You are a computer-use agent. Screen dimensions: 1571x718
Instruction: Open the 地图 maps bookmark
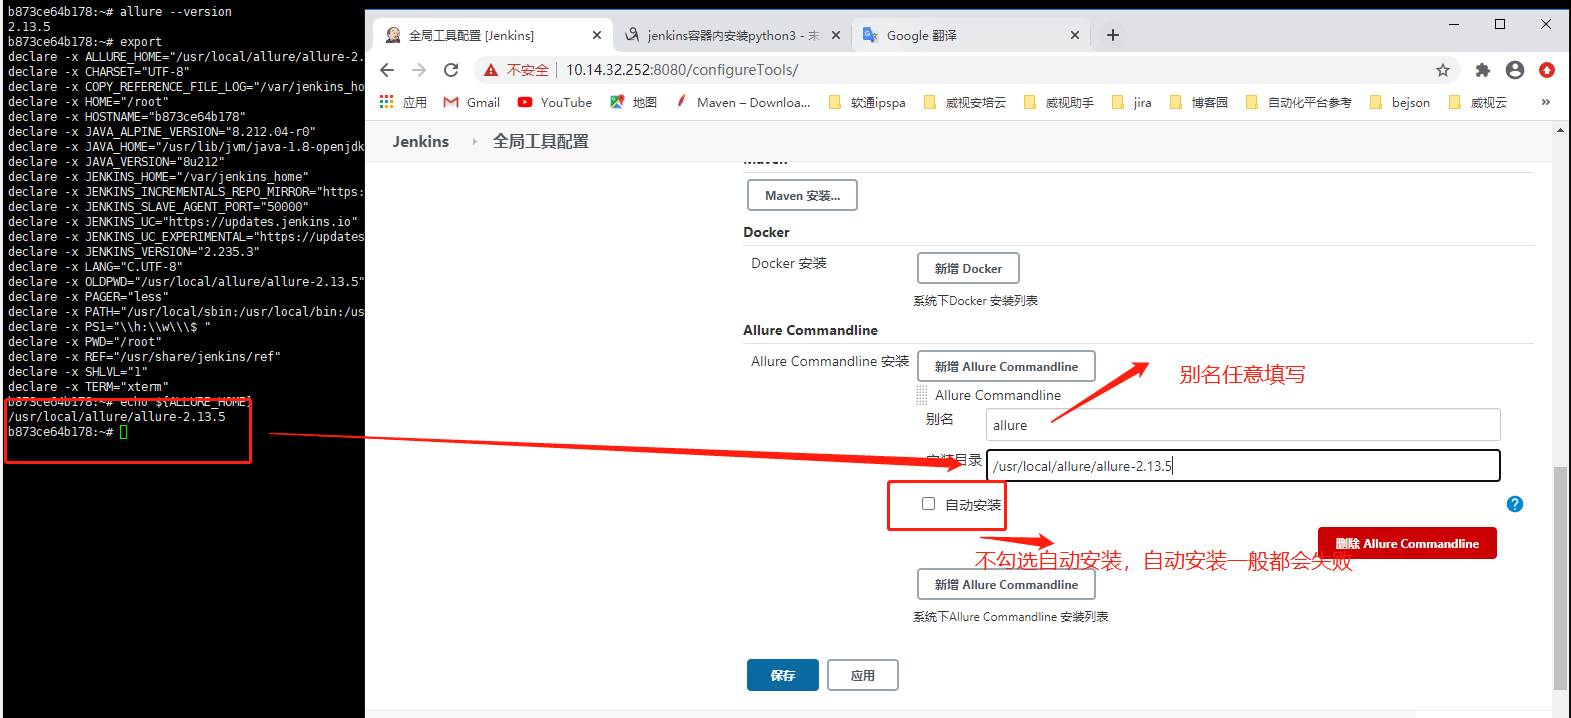pos(633,102)
